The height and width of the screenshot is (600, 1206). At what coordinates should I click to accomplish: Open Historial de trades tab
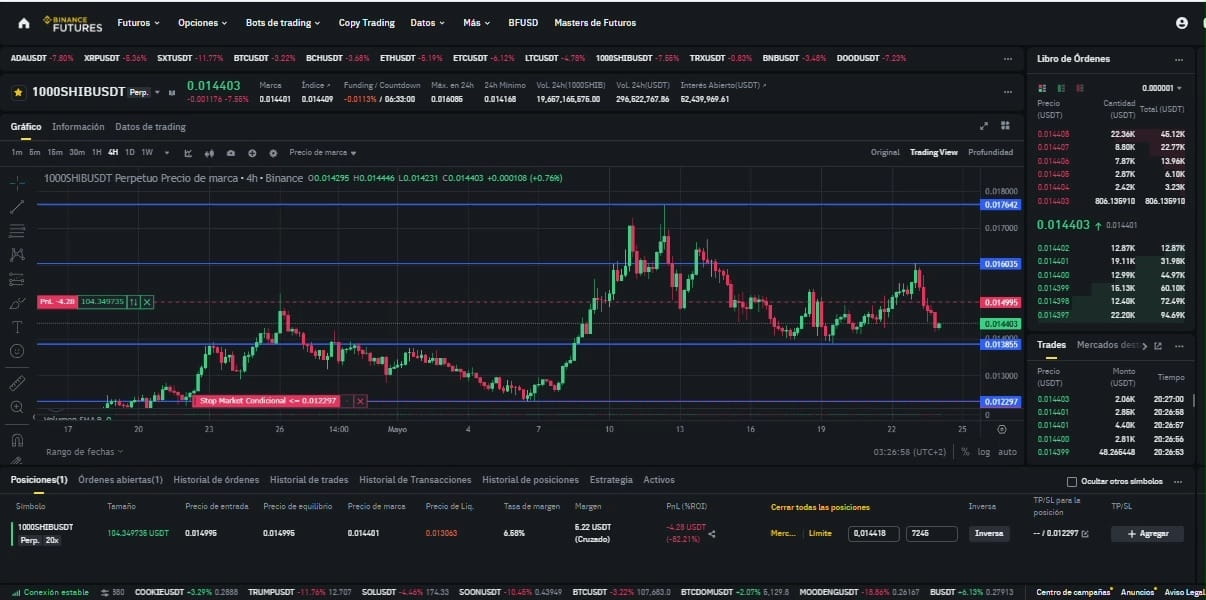tap(309, 480)
